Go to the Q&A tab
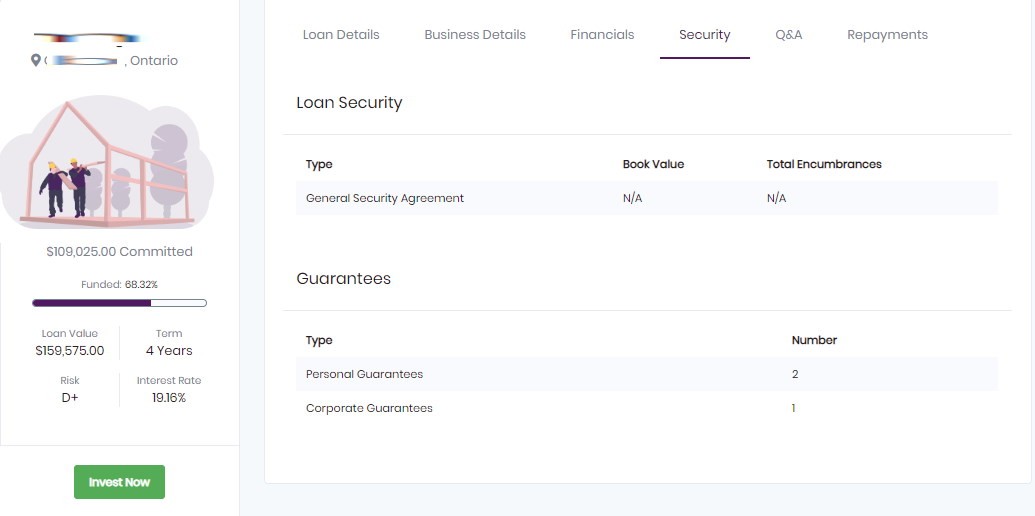 click(x=788, y=35)
